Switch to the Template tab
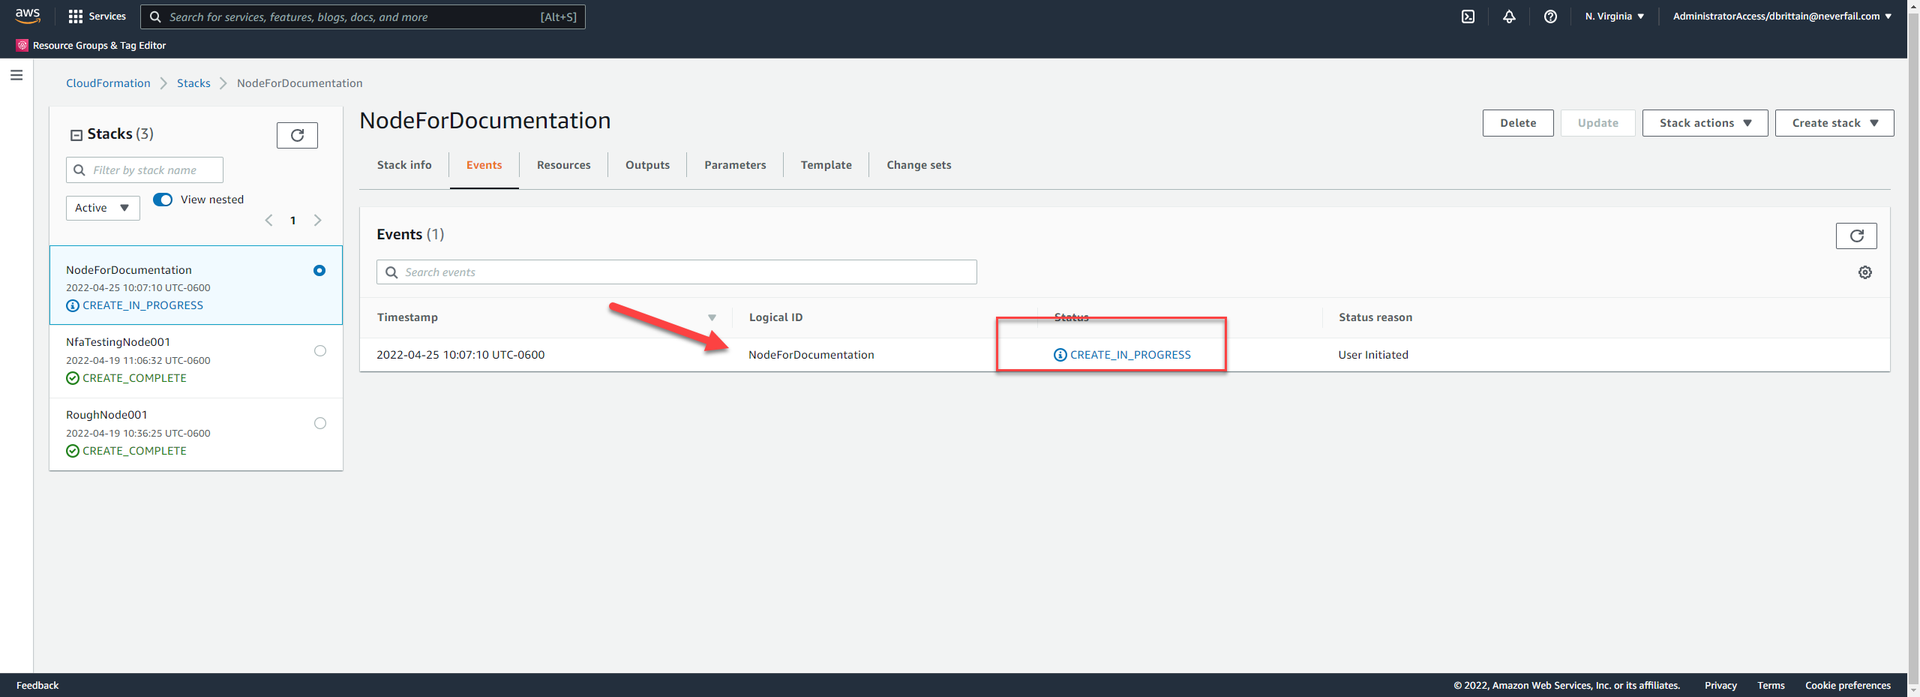Viewport: 1920px width, 697px height. pyautogui.click(x=825, y=165)
